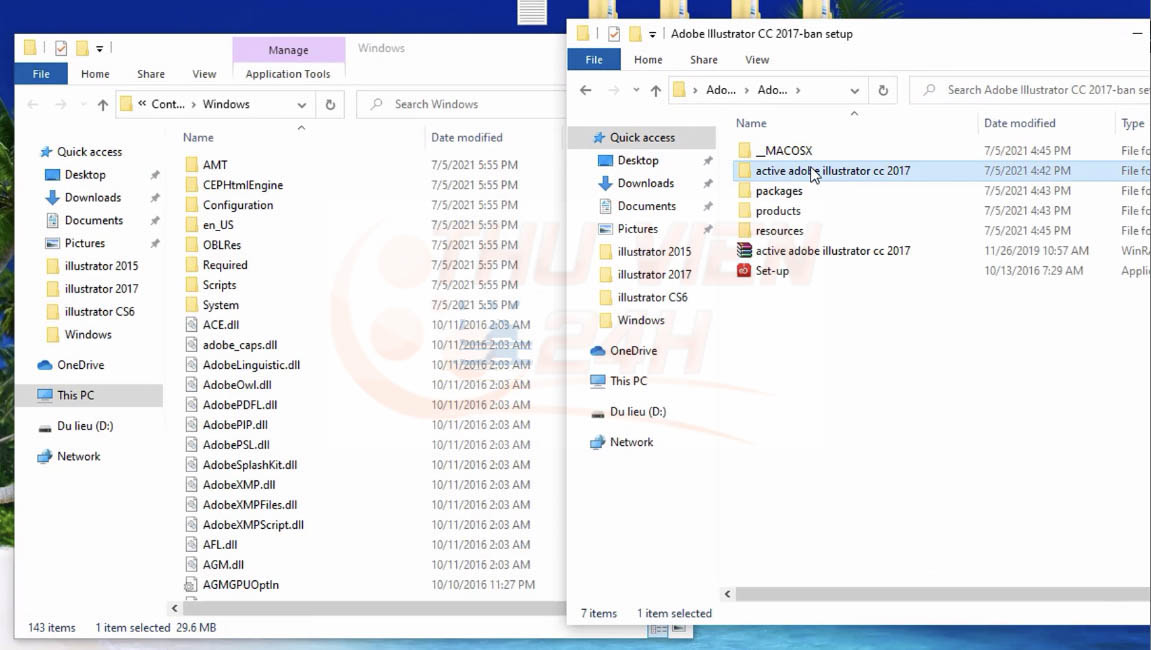Open View tab in the Windows window

[x=204, y=73]
